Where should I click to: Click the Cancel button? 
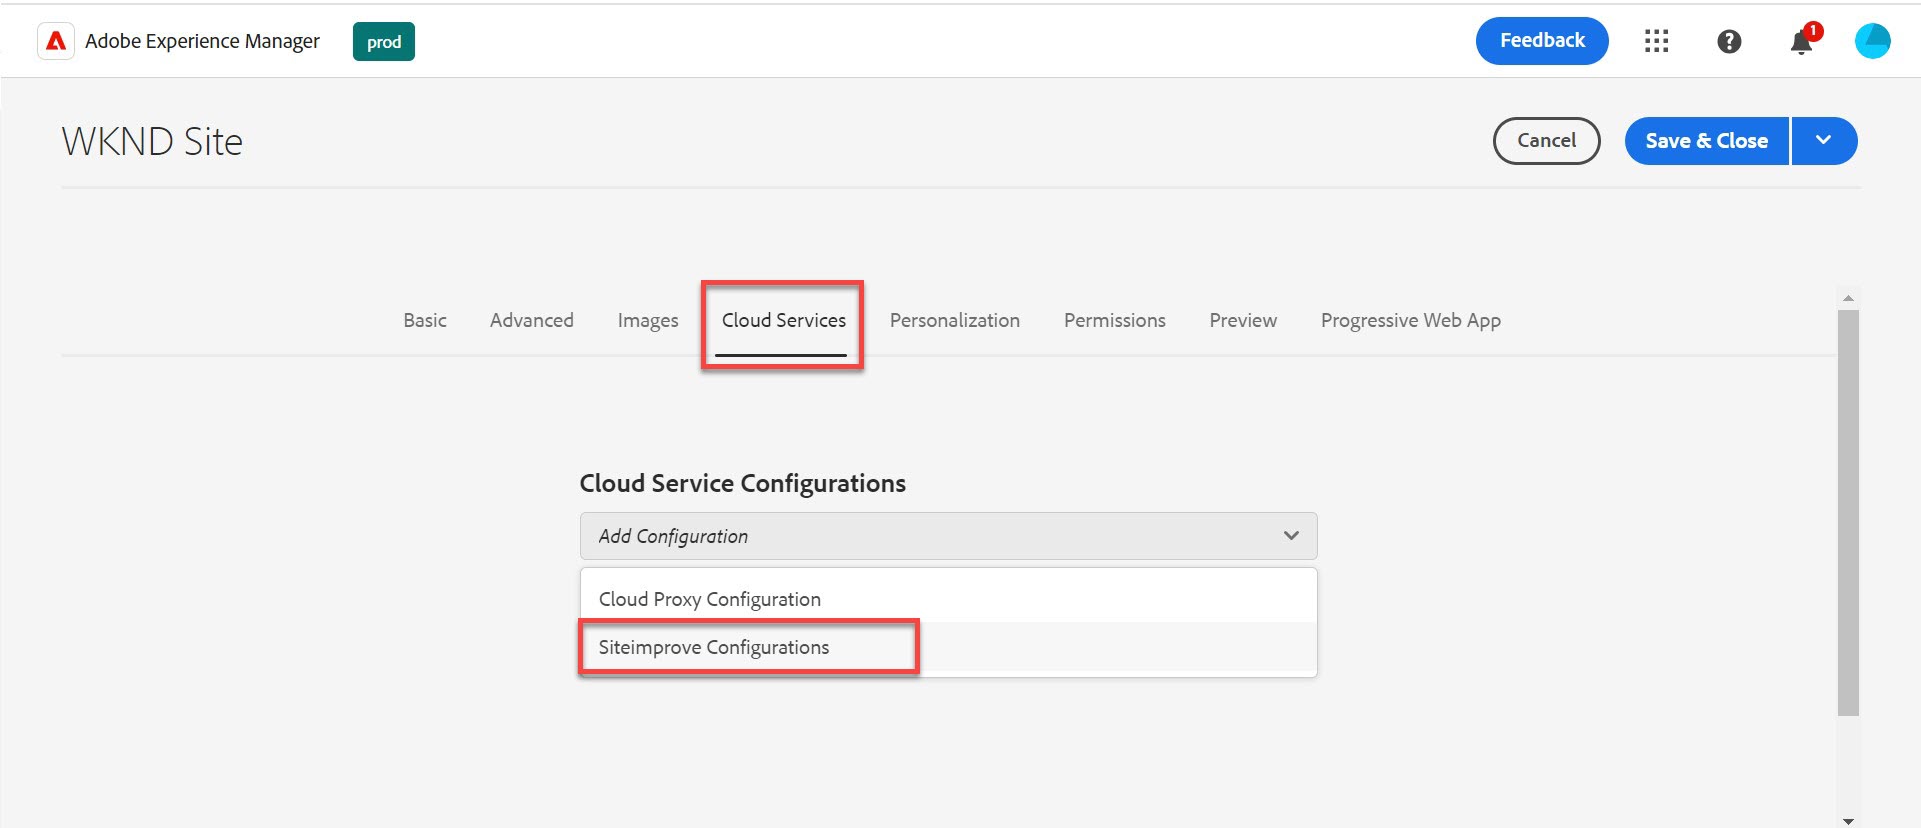tap(1546, 141)
